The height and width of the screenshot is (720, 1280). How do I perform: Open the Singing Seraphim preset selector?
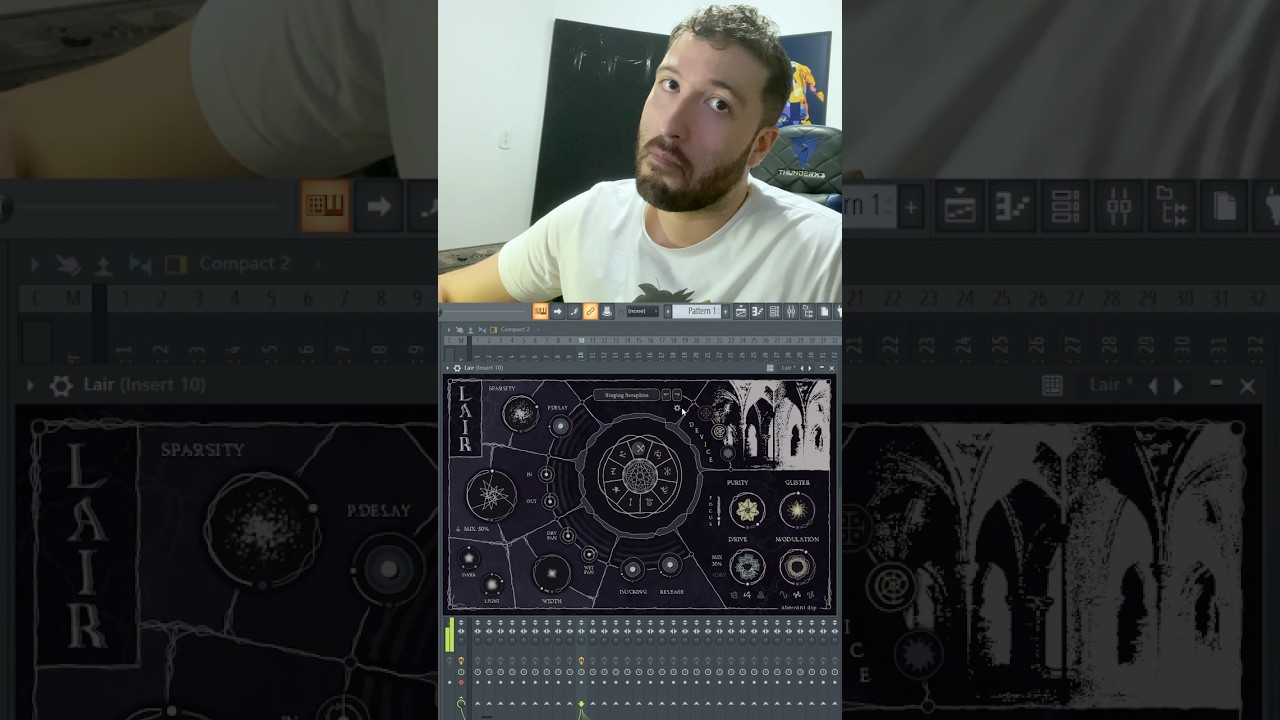(x=626, y=395)
